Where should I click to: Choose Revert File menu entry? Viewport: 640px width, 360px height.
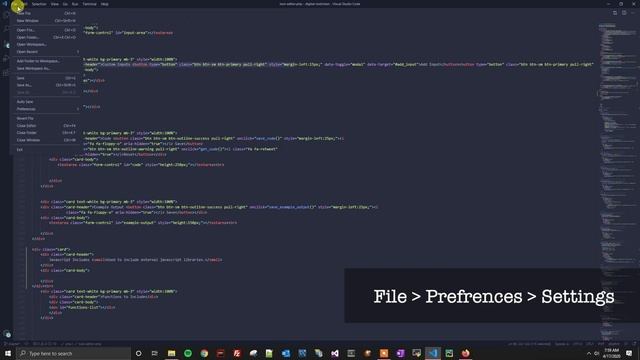(x=45, y=118)
